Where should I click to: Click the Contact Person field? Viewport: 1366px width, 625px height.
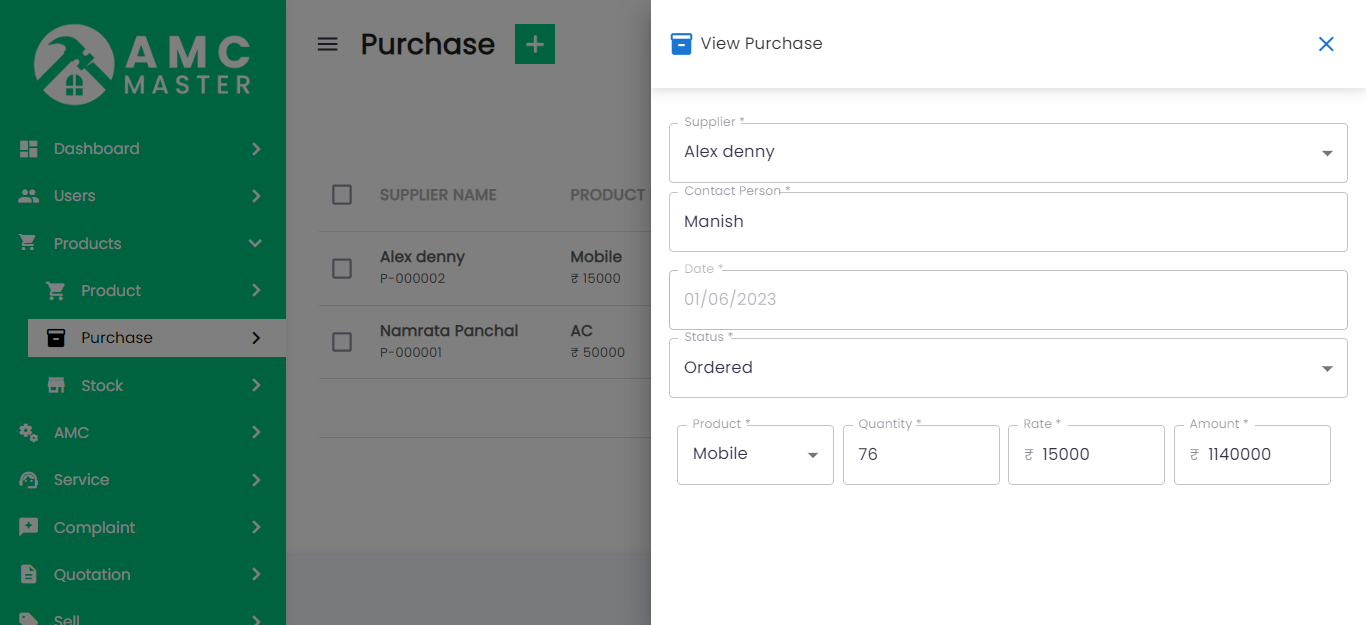tap(1007, 222)
